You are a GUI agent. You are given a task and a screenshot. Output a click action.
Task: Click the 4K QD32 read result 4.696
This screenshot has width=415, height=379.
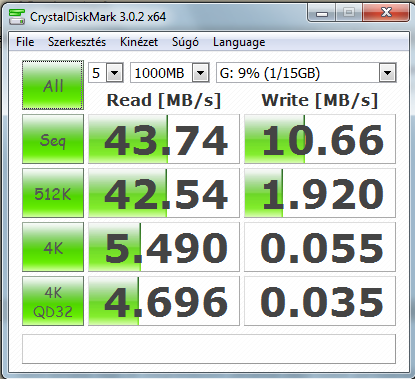tap(164, 301)
